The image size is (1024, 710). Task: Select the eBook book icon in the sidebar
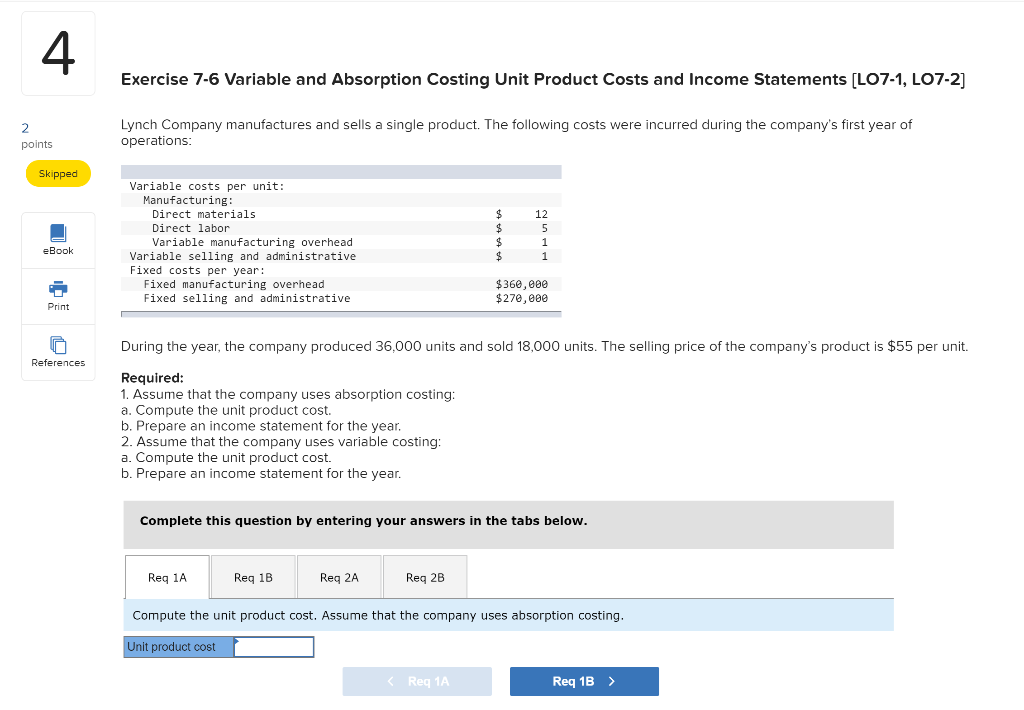[57, 232]
